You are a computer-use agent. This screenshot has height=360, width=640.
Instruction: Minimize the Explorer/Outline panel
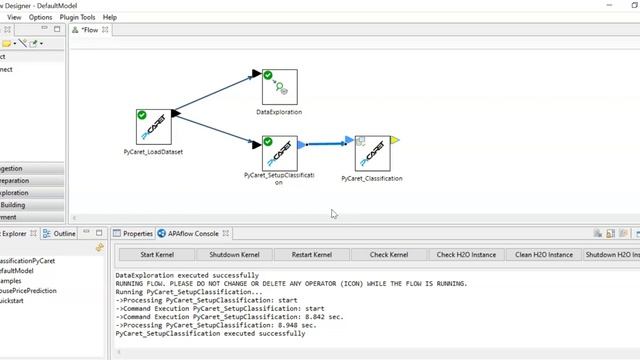click(x=86, y=232)
